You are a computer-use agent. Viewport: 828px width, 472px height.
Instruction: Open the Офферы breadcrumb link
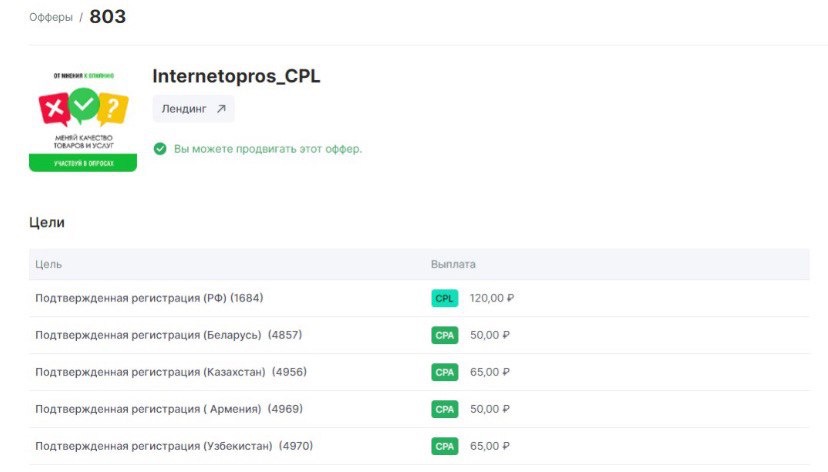coord(51,17)
